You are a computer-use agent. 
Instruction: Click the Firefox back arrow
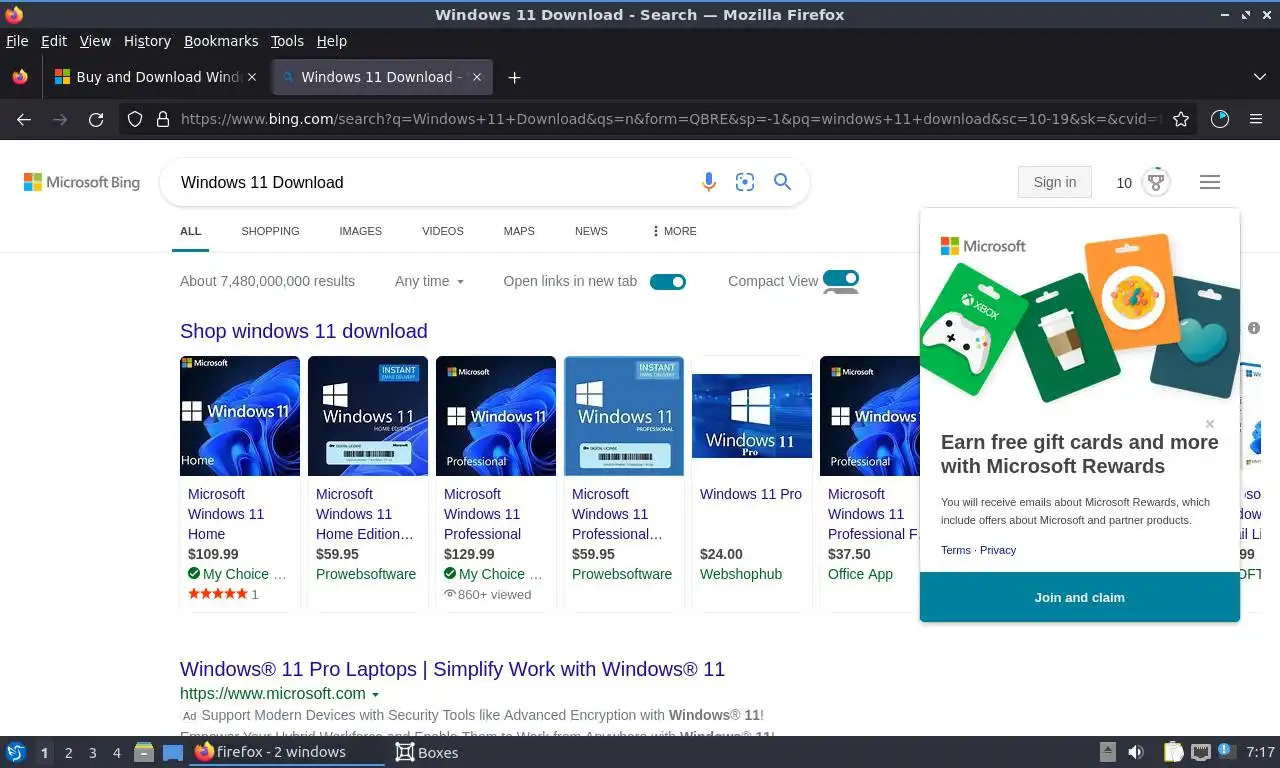24,119
